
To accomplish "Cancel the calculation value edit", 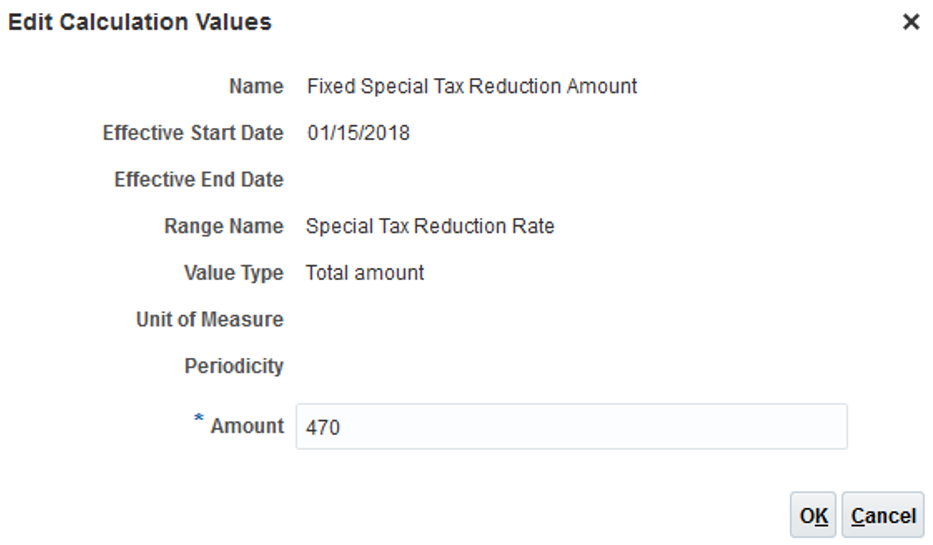I will (x=883, y=516).
